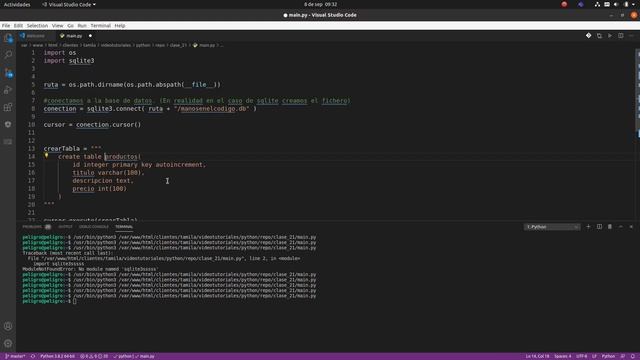Switch to the Debug Console panel tab
The image size is (640, 360).
94,227
